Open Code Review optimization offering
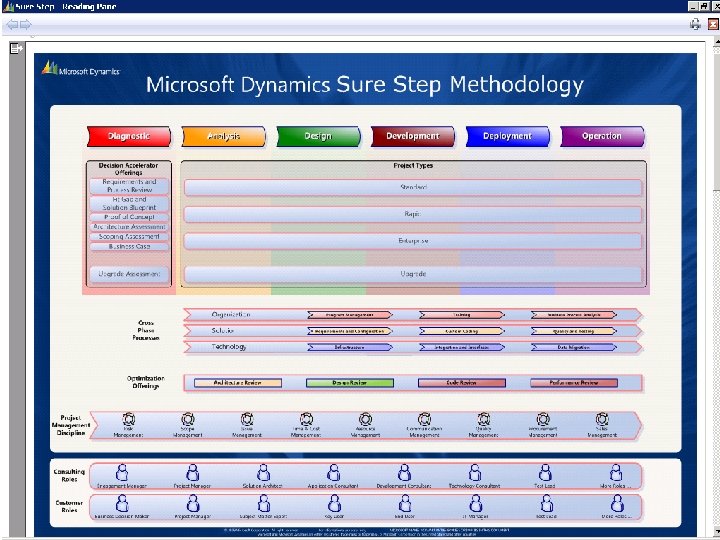720x540 pixels. pyautogui.click(x=462, y=383)
